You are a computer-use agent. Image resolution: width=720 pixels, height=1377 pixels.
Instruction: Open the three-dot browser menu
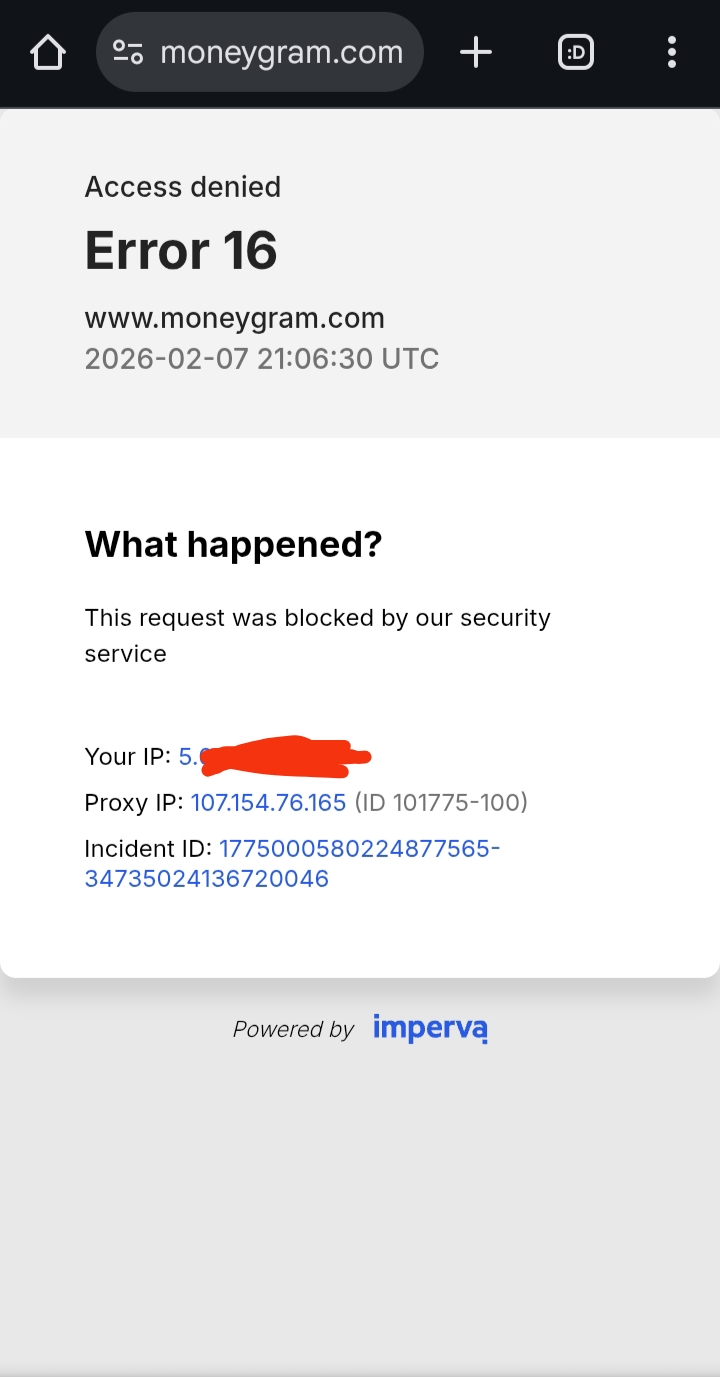coord(671,52)
